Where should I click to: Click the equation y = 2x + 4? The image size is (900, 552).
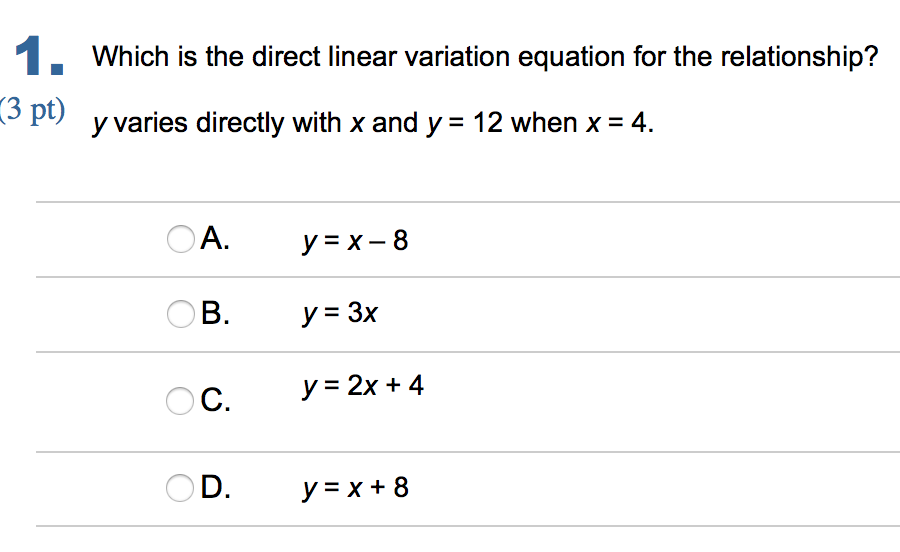click(x=363, y=385)
